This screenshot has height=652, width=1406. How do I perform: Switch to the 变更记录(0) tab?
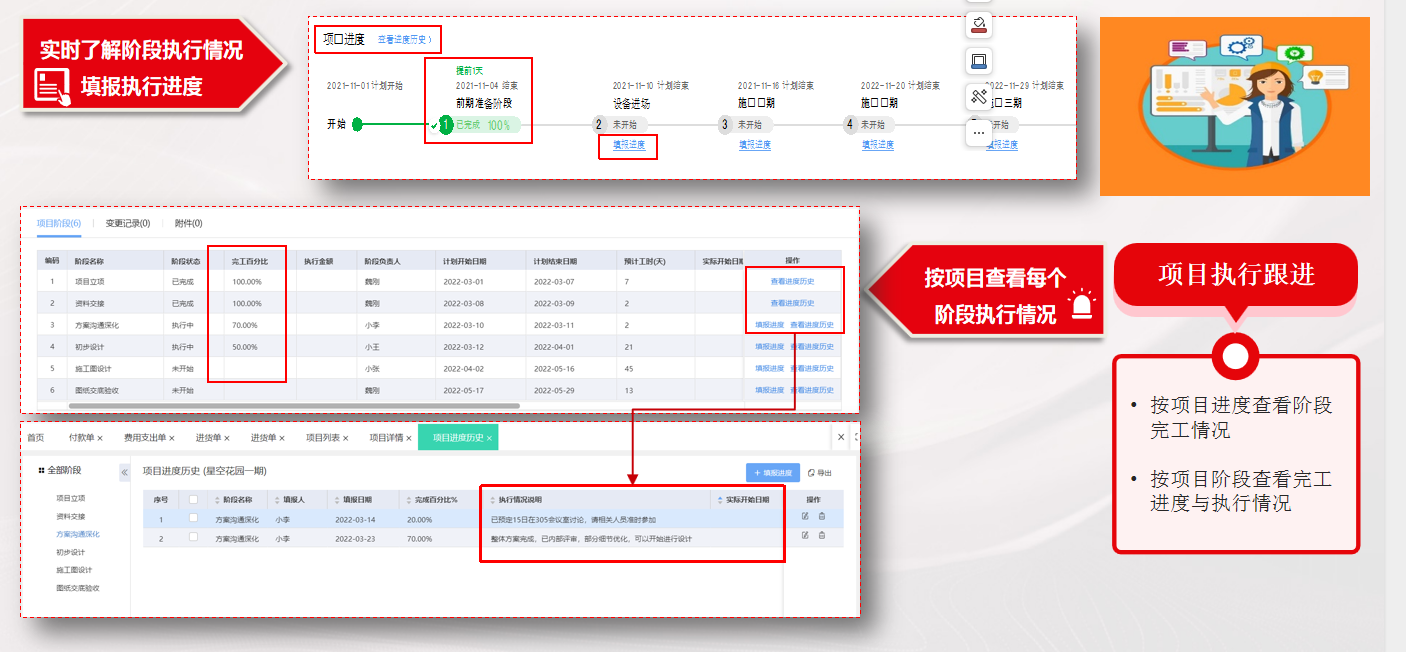pyautogui.click(x=128, y=223)
